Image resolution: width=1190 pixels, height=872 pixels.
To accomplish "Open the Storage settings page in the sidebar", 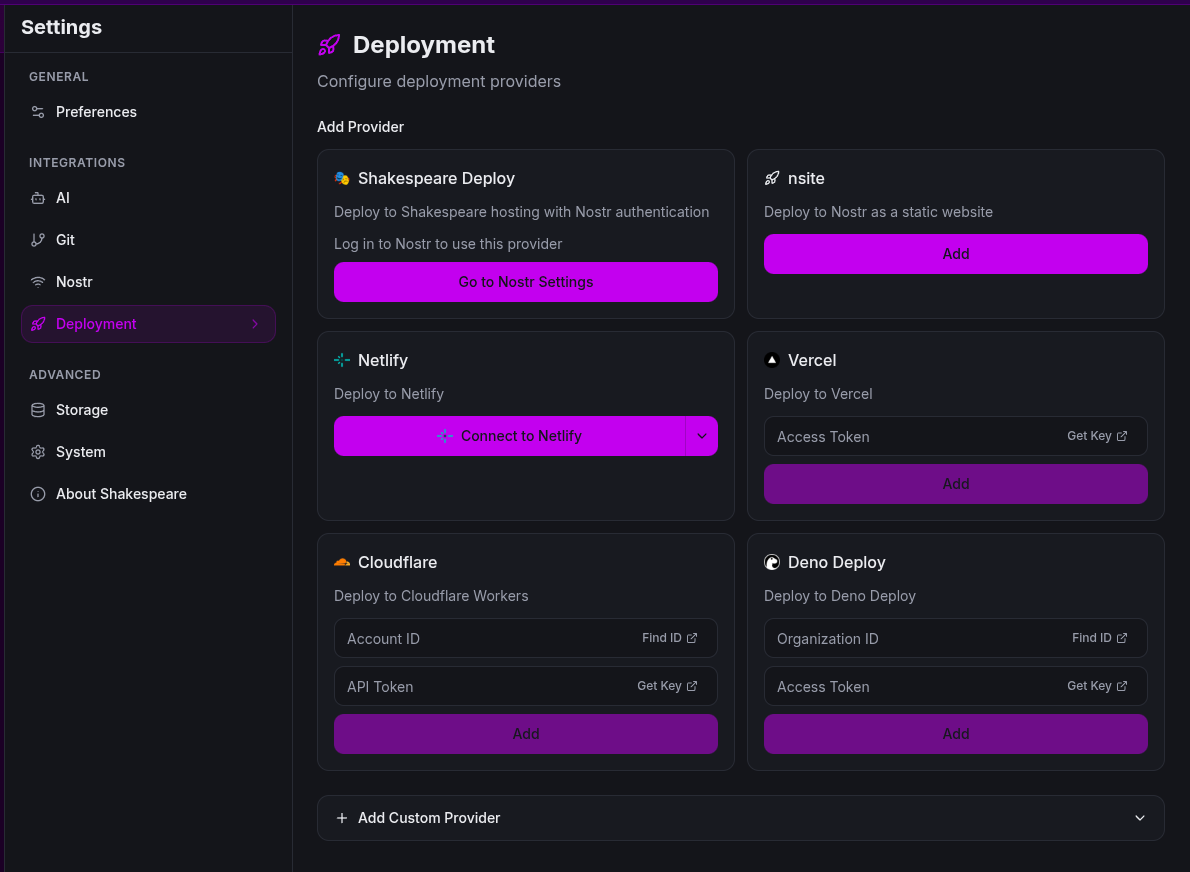I will point(82,410).
